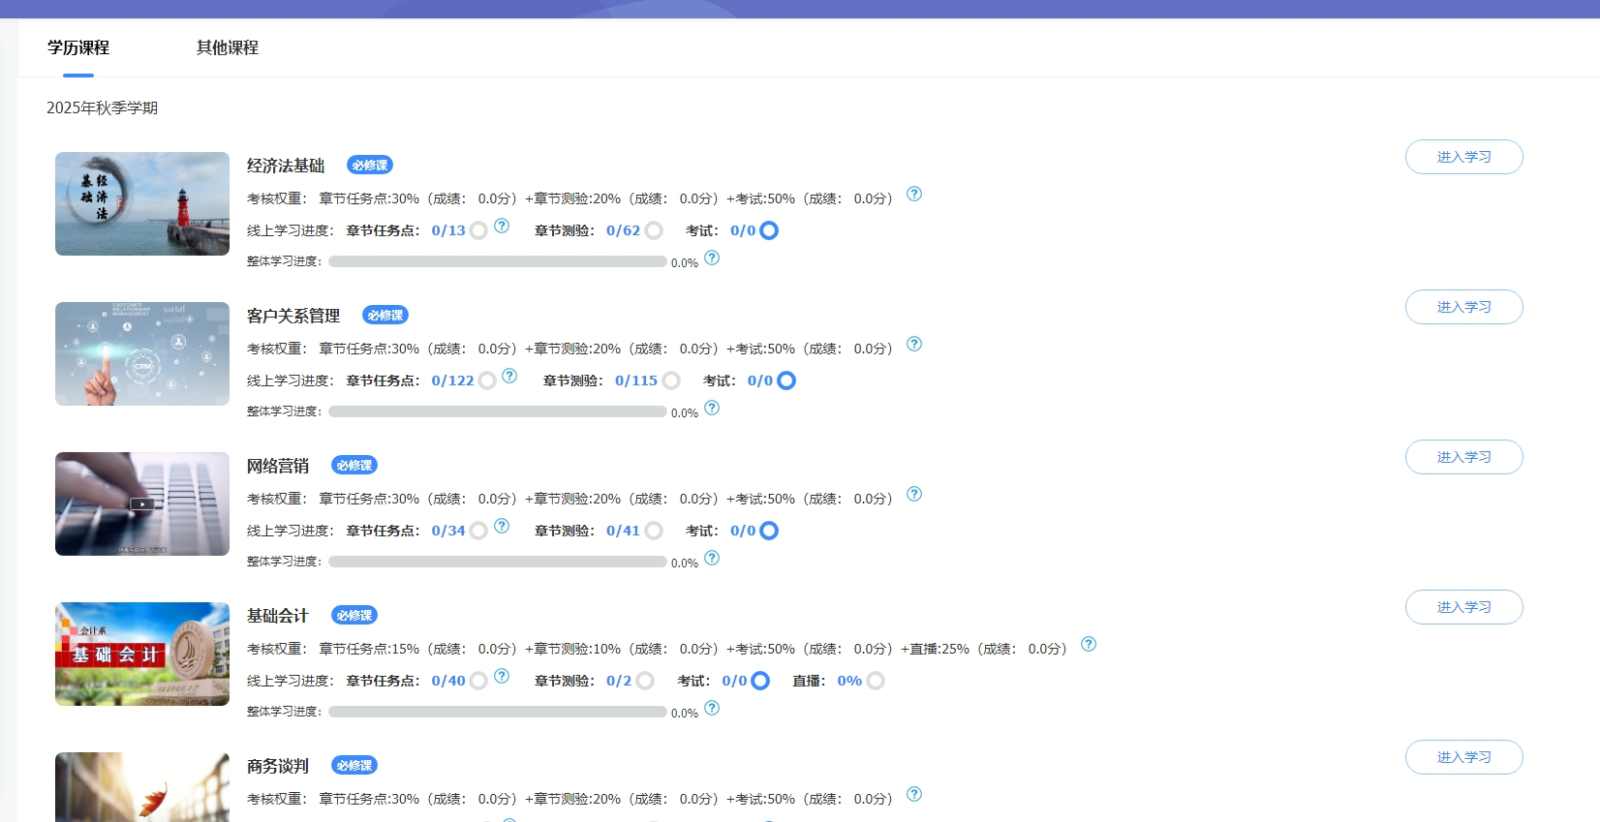Enter study for the 经济法基础 course

pyautogui.click(x=1463, y=157)
